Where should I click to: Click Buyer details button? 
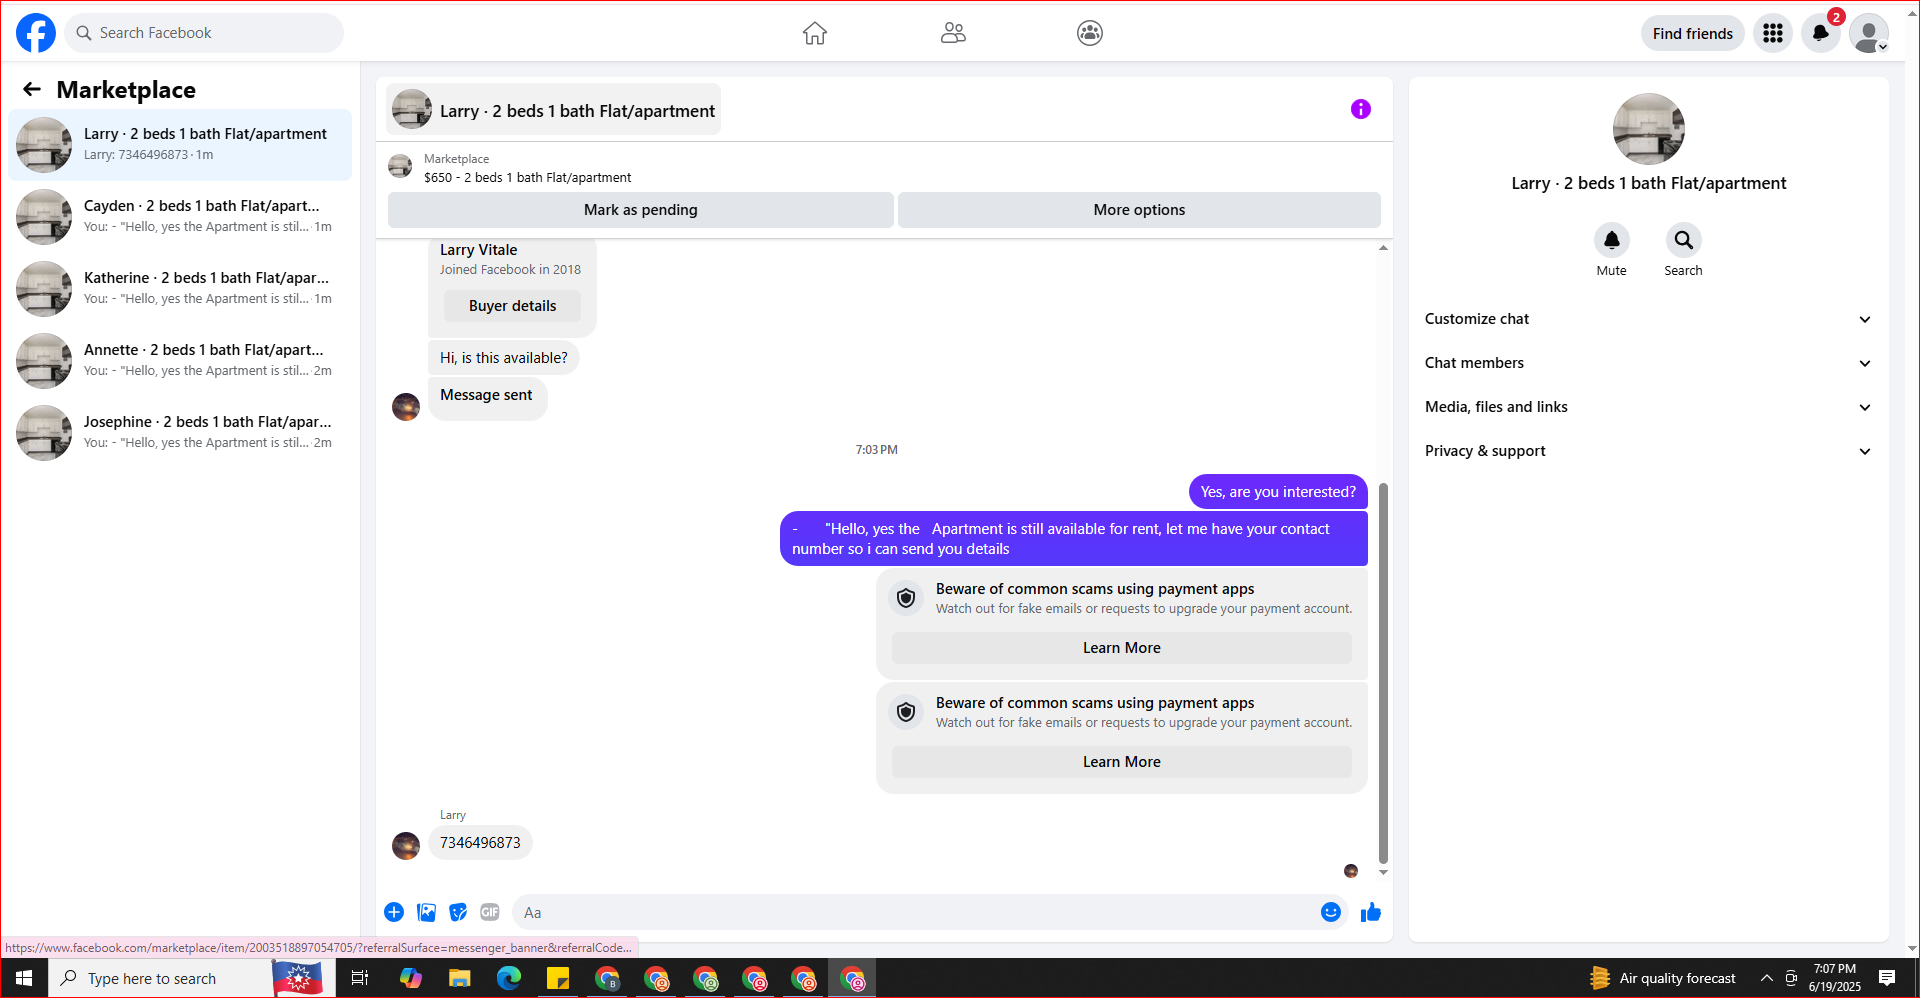pos(512,306)
